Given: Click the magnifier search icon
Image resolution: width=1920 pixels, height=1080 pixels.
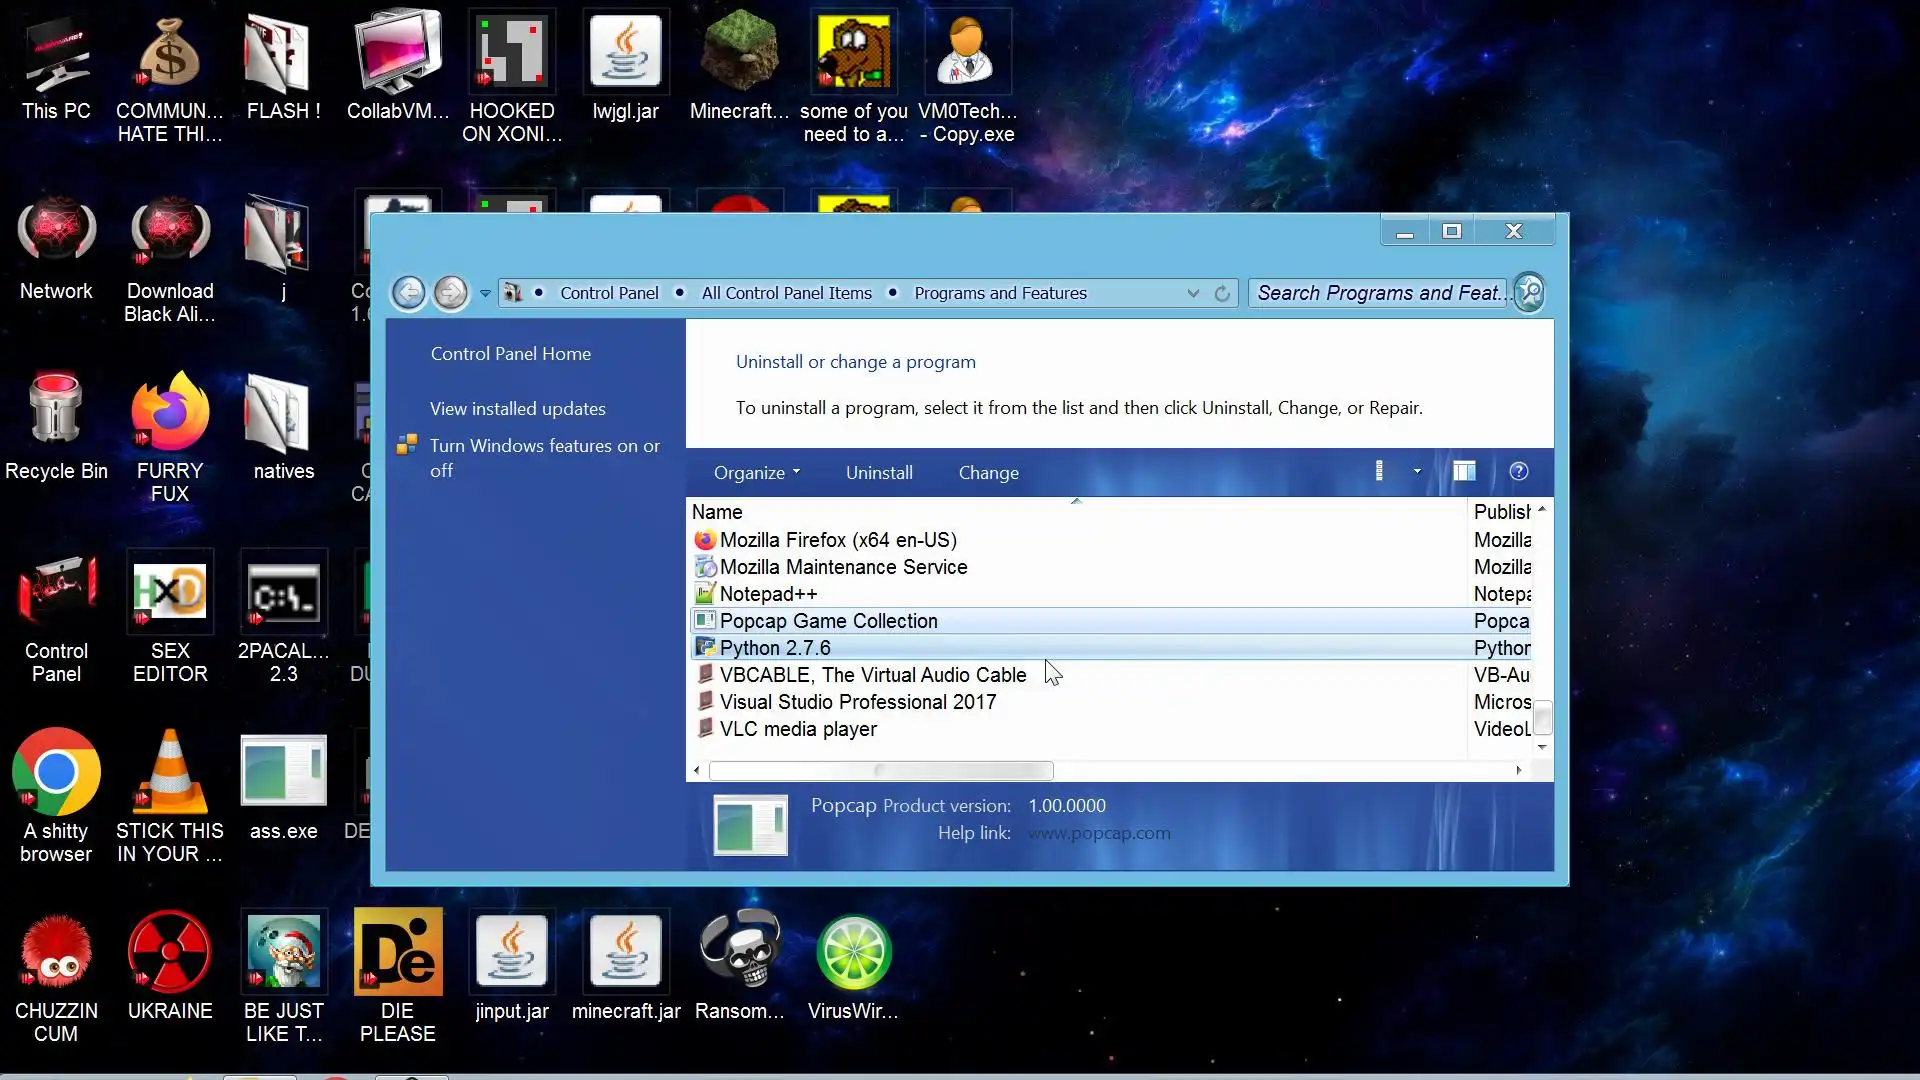Looking at the screenshot, I should tap(1530, 293).
